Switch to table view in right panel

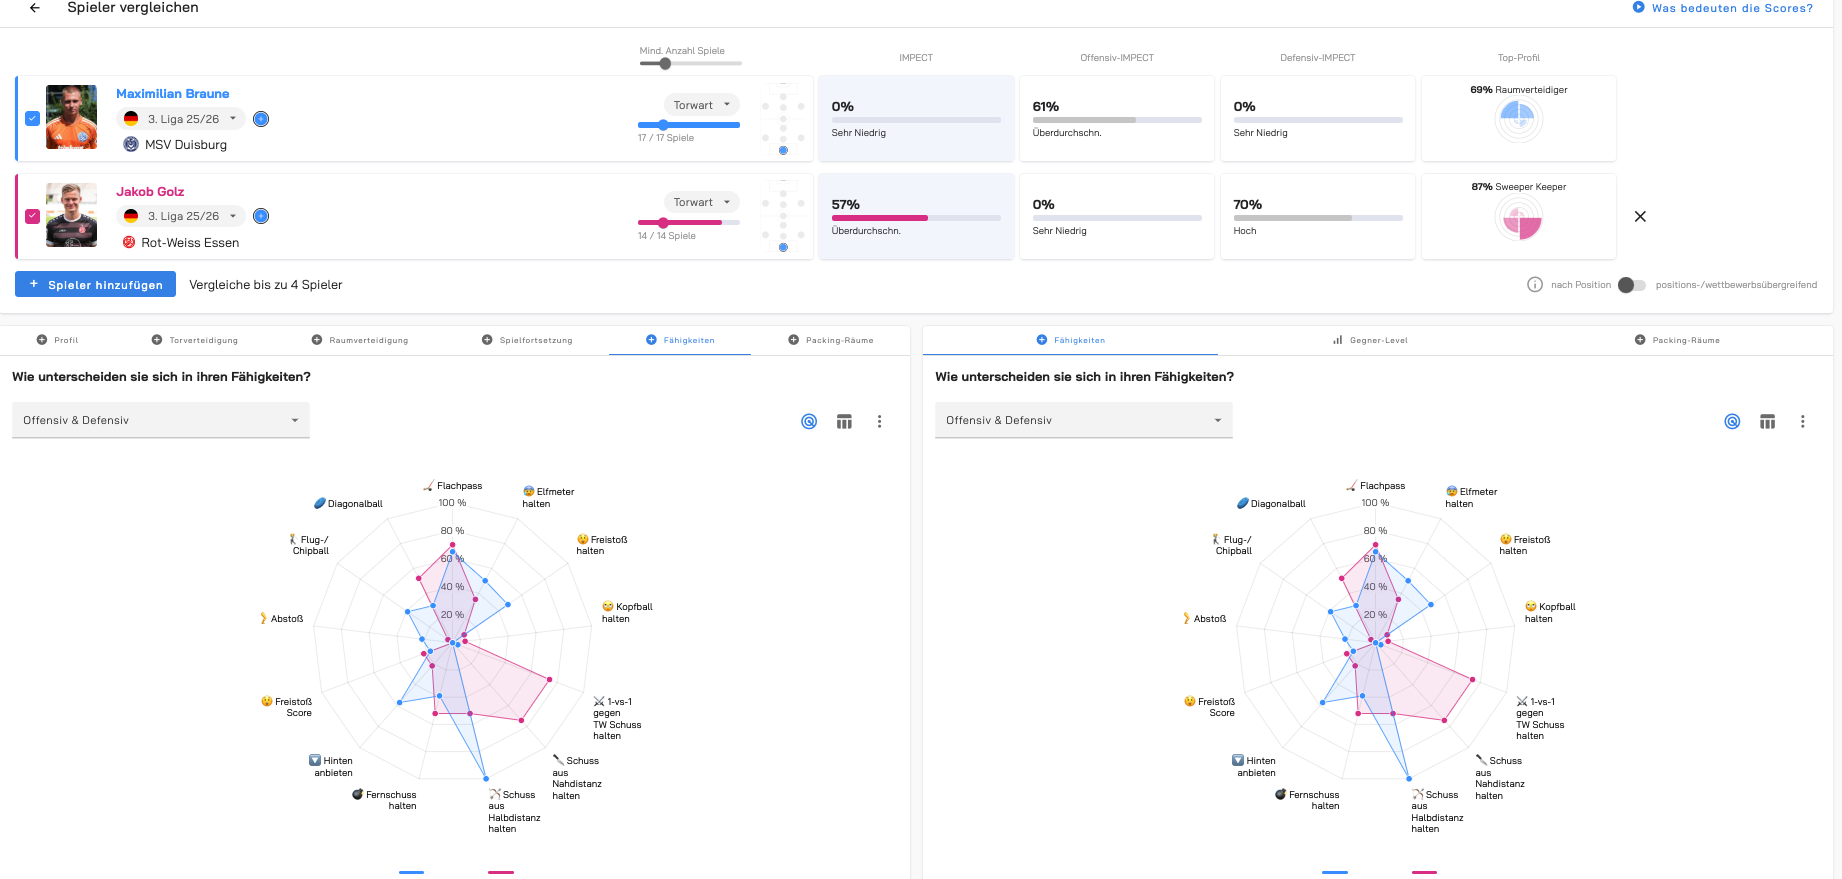point(1767,422)
